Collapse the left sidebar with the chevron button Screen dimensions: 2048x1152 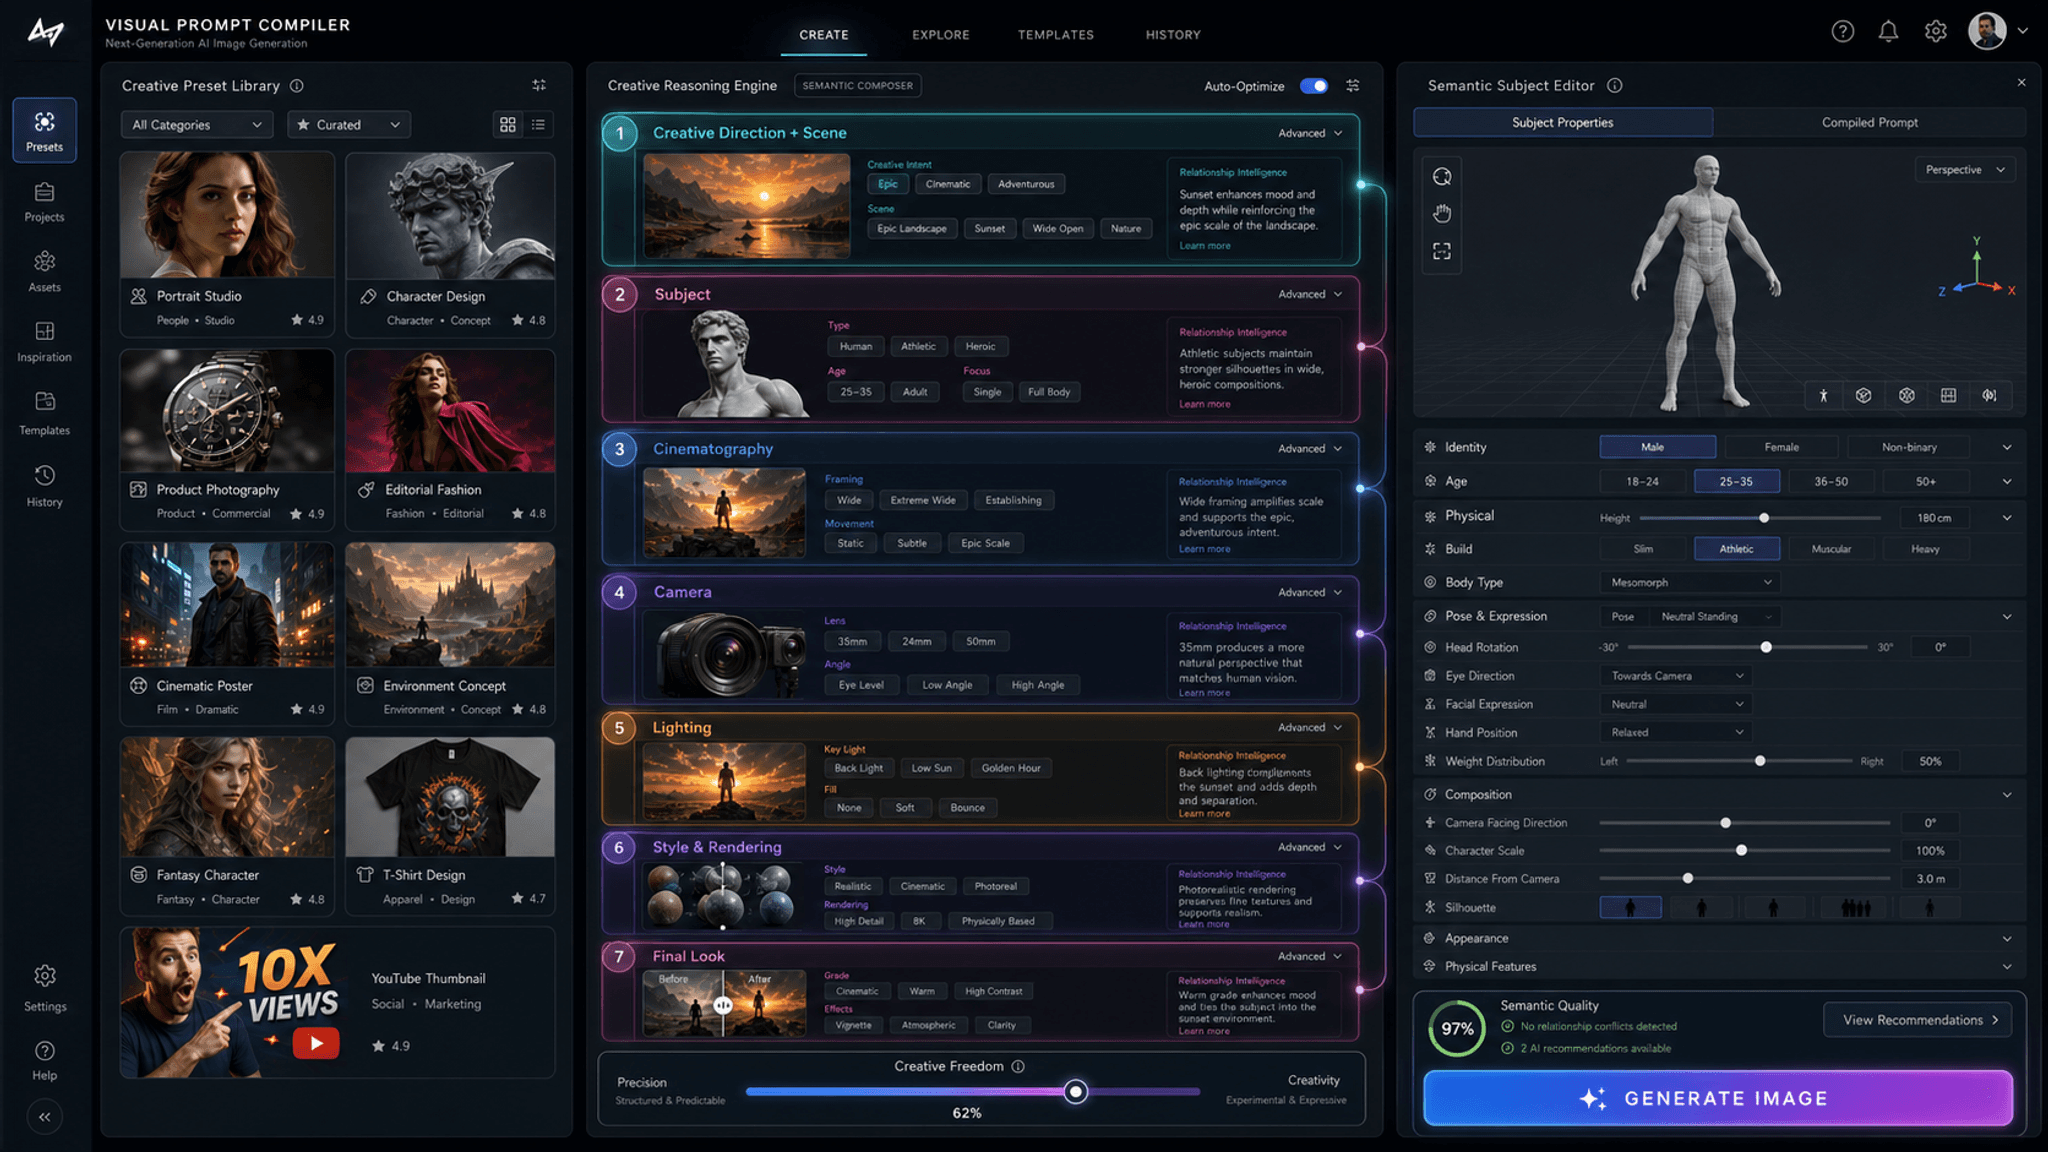tap(45, 1117)
